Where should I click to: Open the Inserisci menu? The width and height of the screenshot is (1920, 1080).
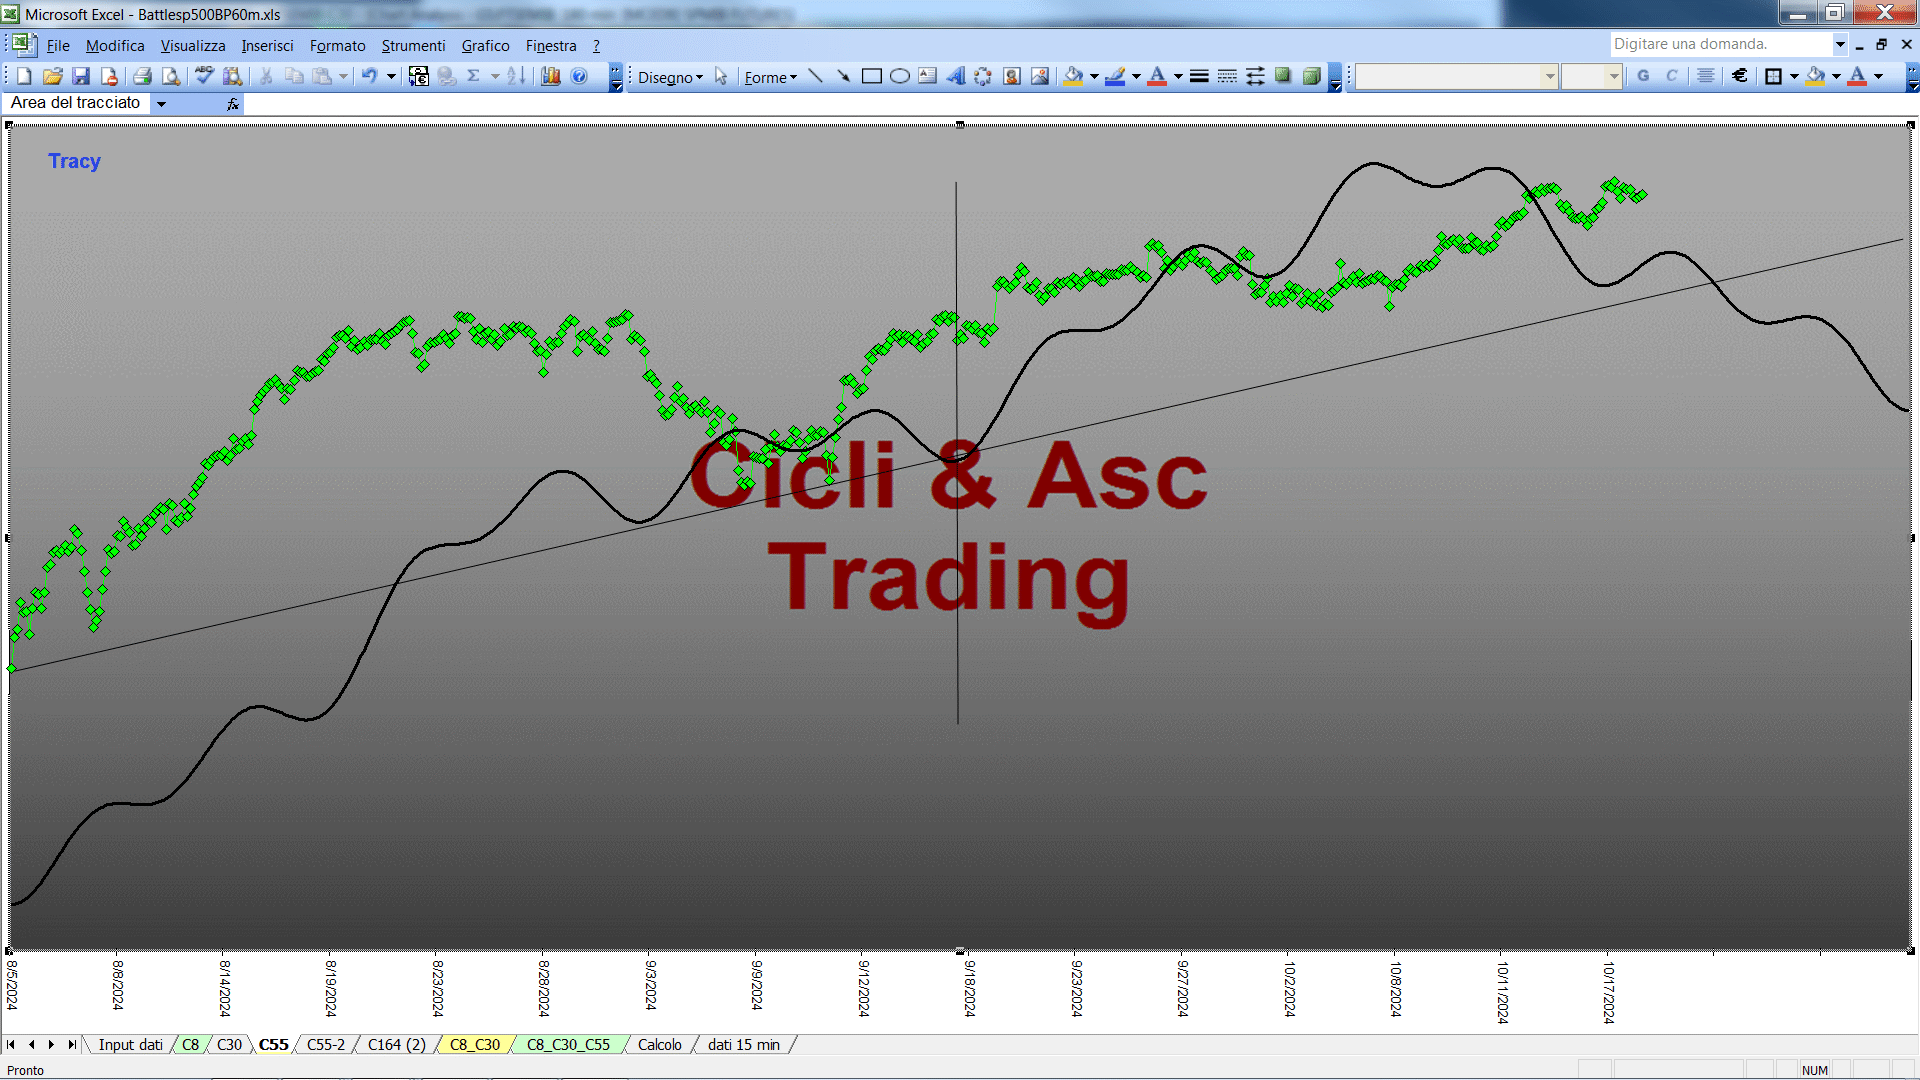click(267, 46)
